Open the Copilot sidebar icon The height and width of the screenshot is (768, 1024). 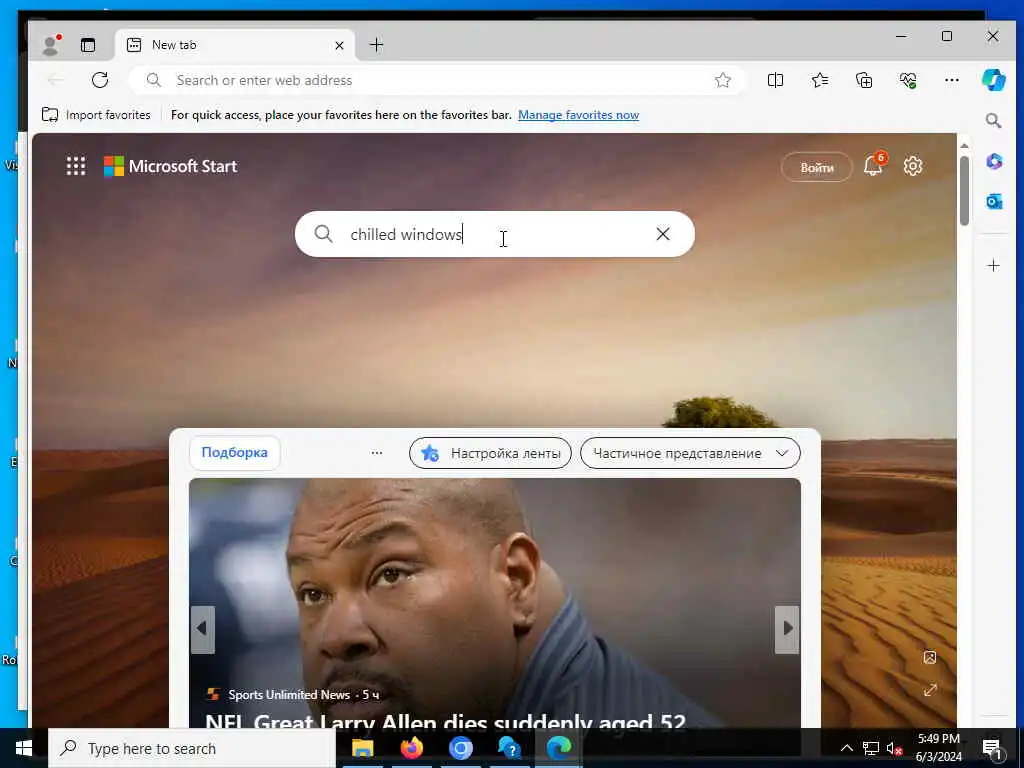click(993, 80)
